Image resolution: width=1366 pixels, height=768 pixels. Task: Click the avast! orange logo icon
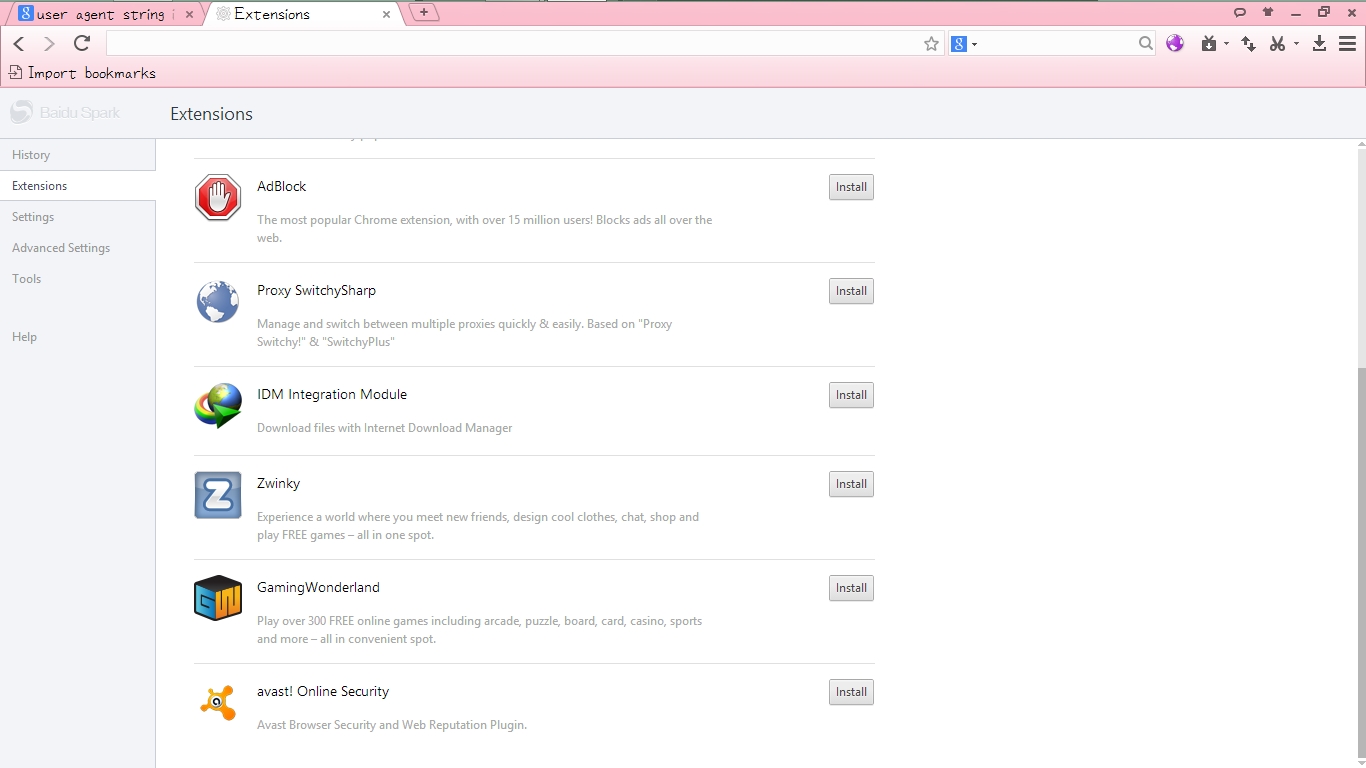pyautogui.click(x=218, y=703)
